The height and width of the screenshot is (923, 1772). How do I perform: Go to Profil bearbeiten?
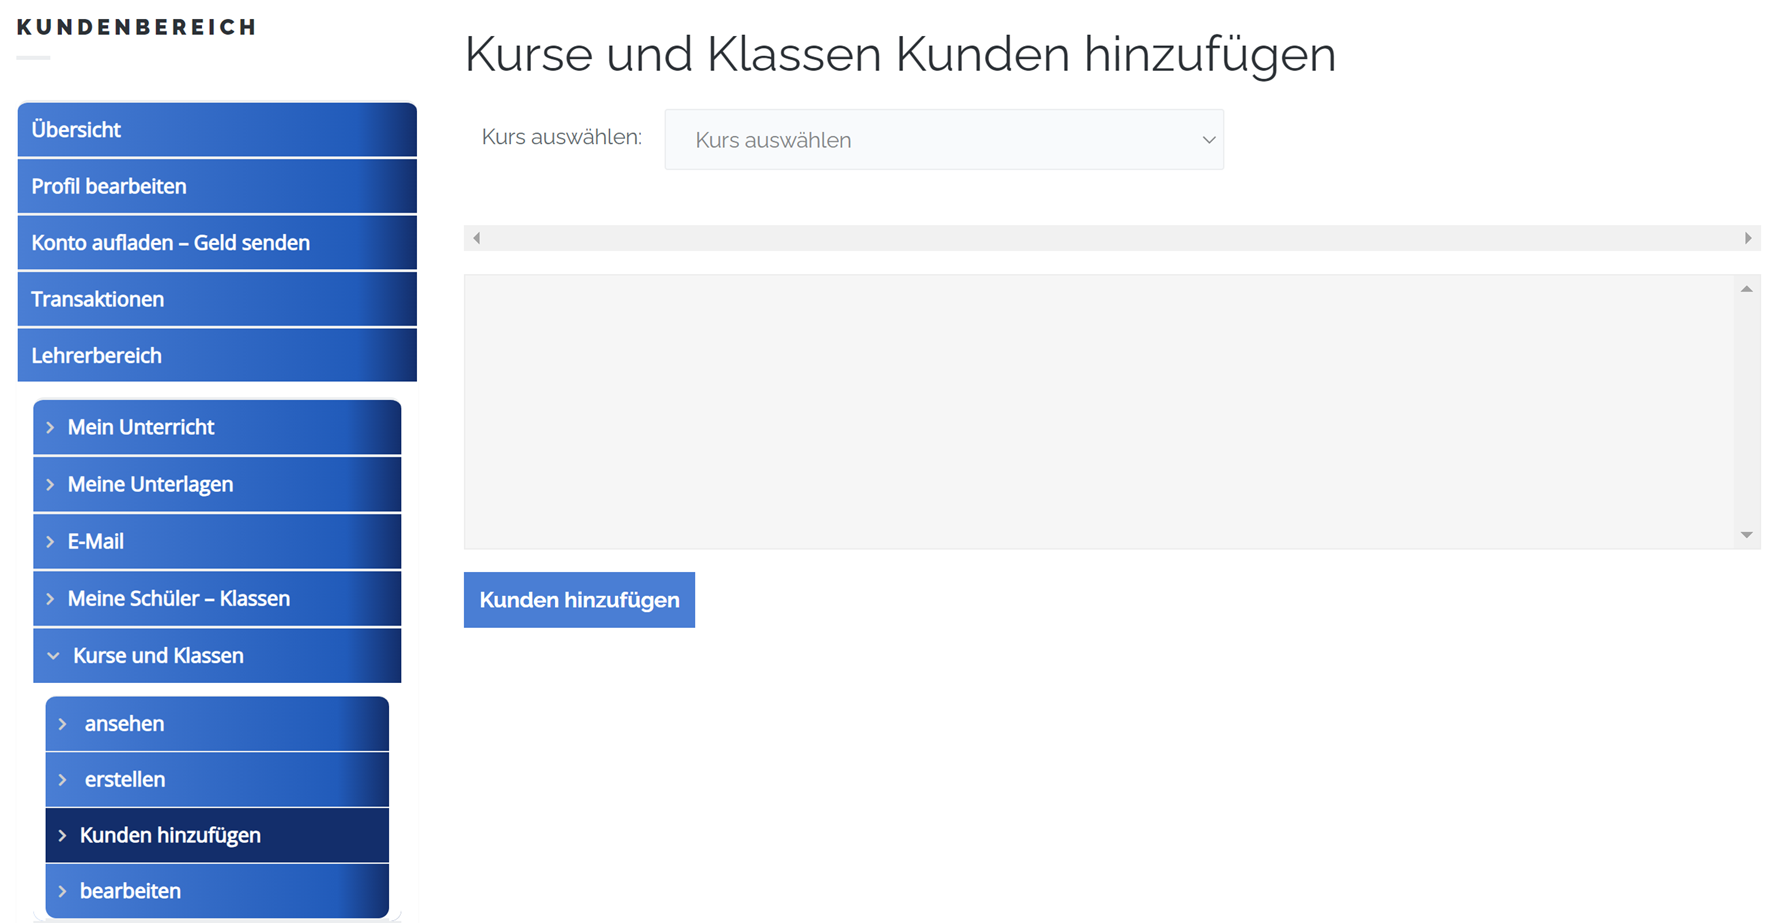click(216, 186)
